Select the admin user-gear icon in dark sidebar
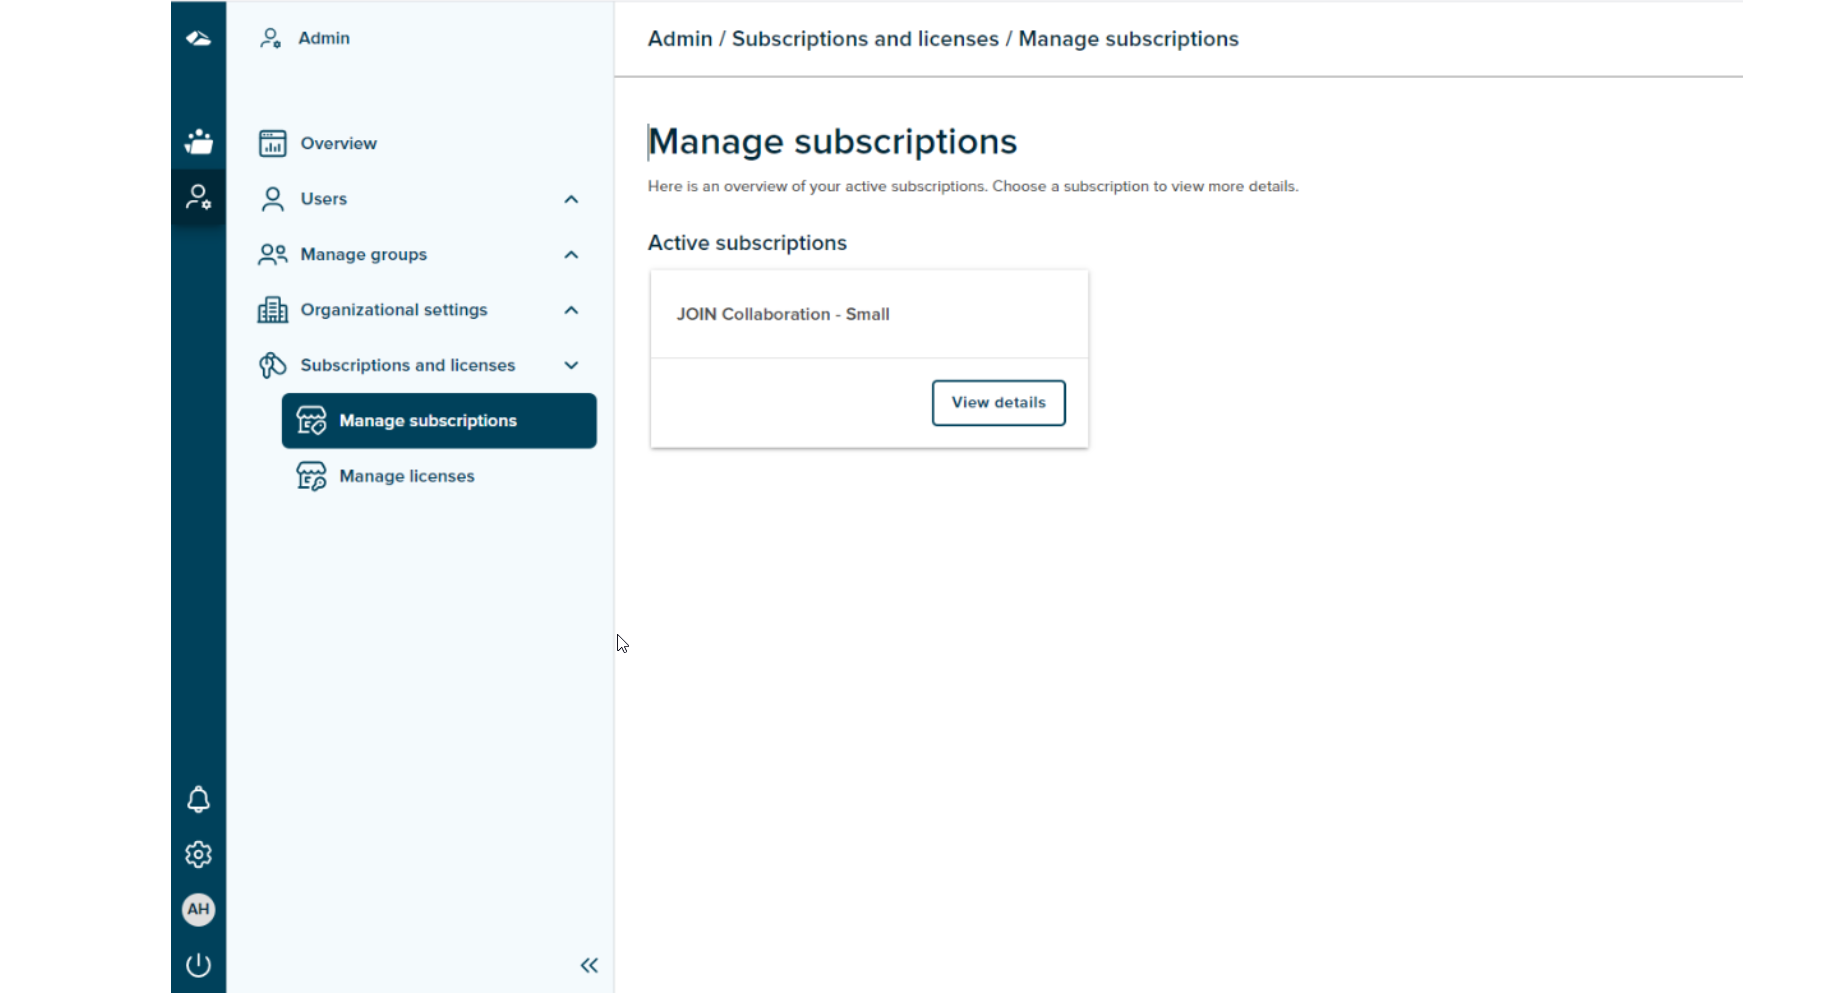The height and width of the screenshot is (993, 1842). coord(198,197)
